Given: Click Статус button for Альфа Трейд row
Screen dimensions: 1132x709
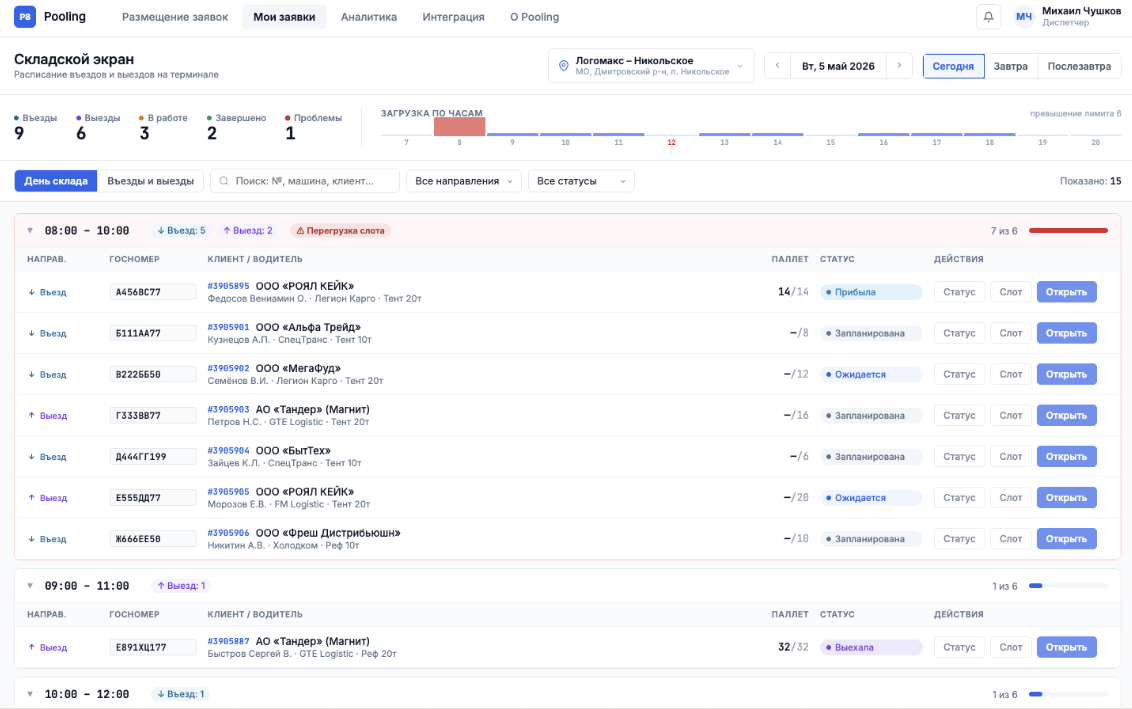Looking at the screenshot, I should pyautogui.click(x=959, y=334).
